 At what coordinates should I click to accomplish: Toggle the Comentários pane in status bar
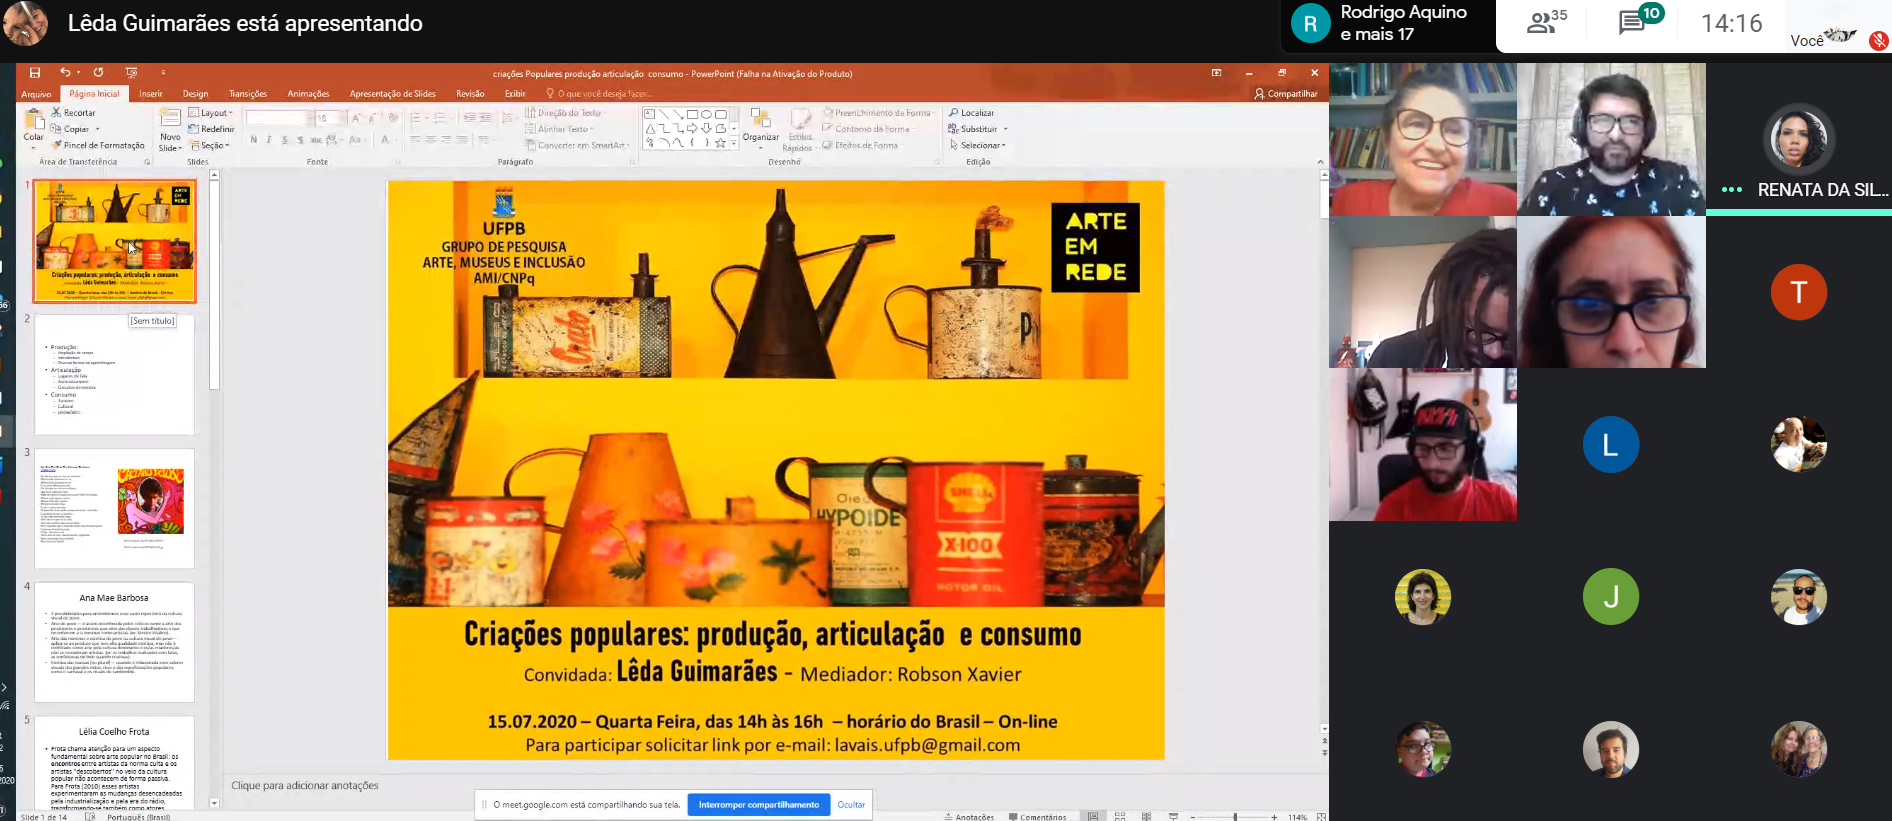pyautogui.click(x=1037, y=816)
